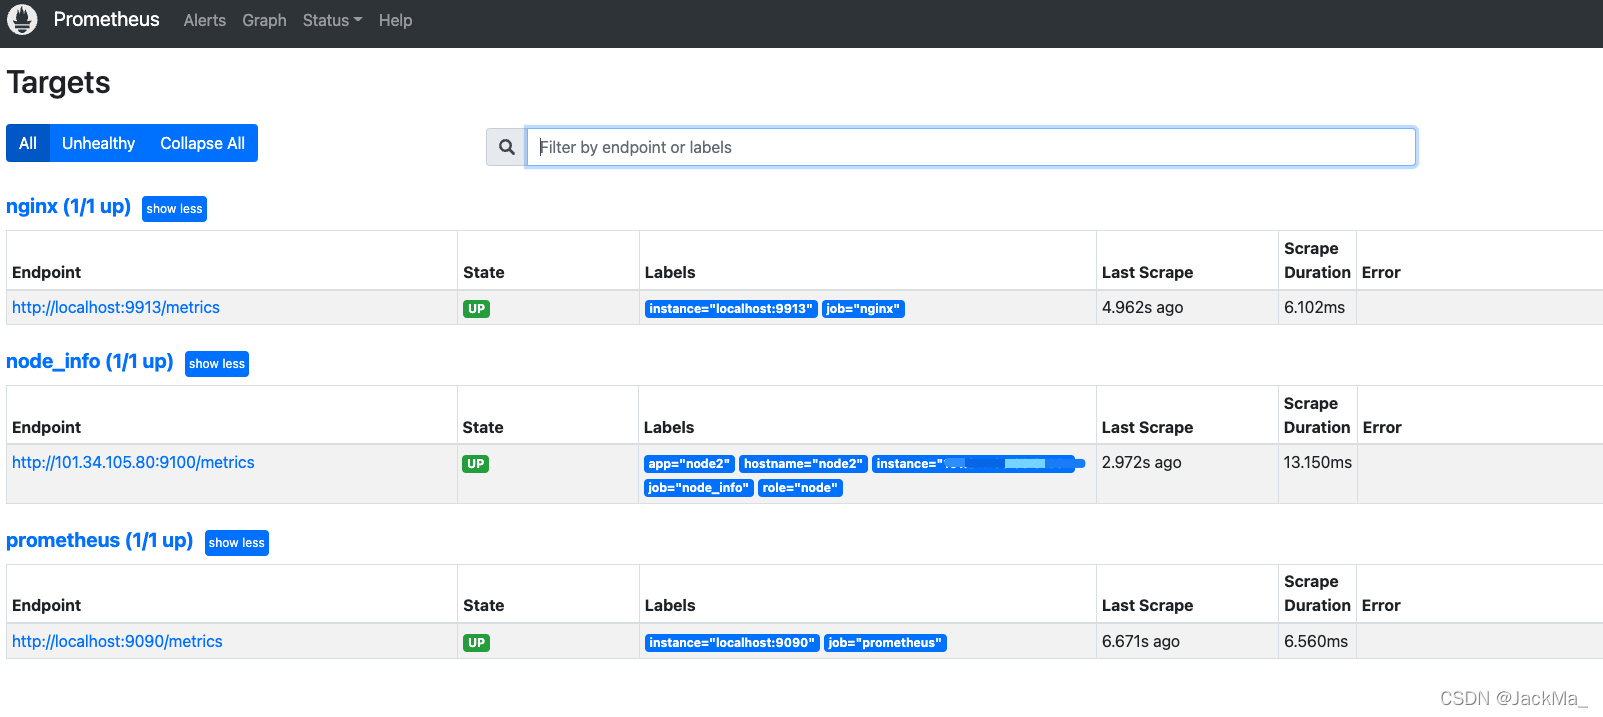Screen dimensions: 1603x717
Task: Open the Alerts page
Action: tap(204, 20)
